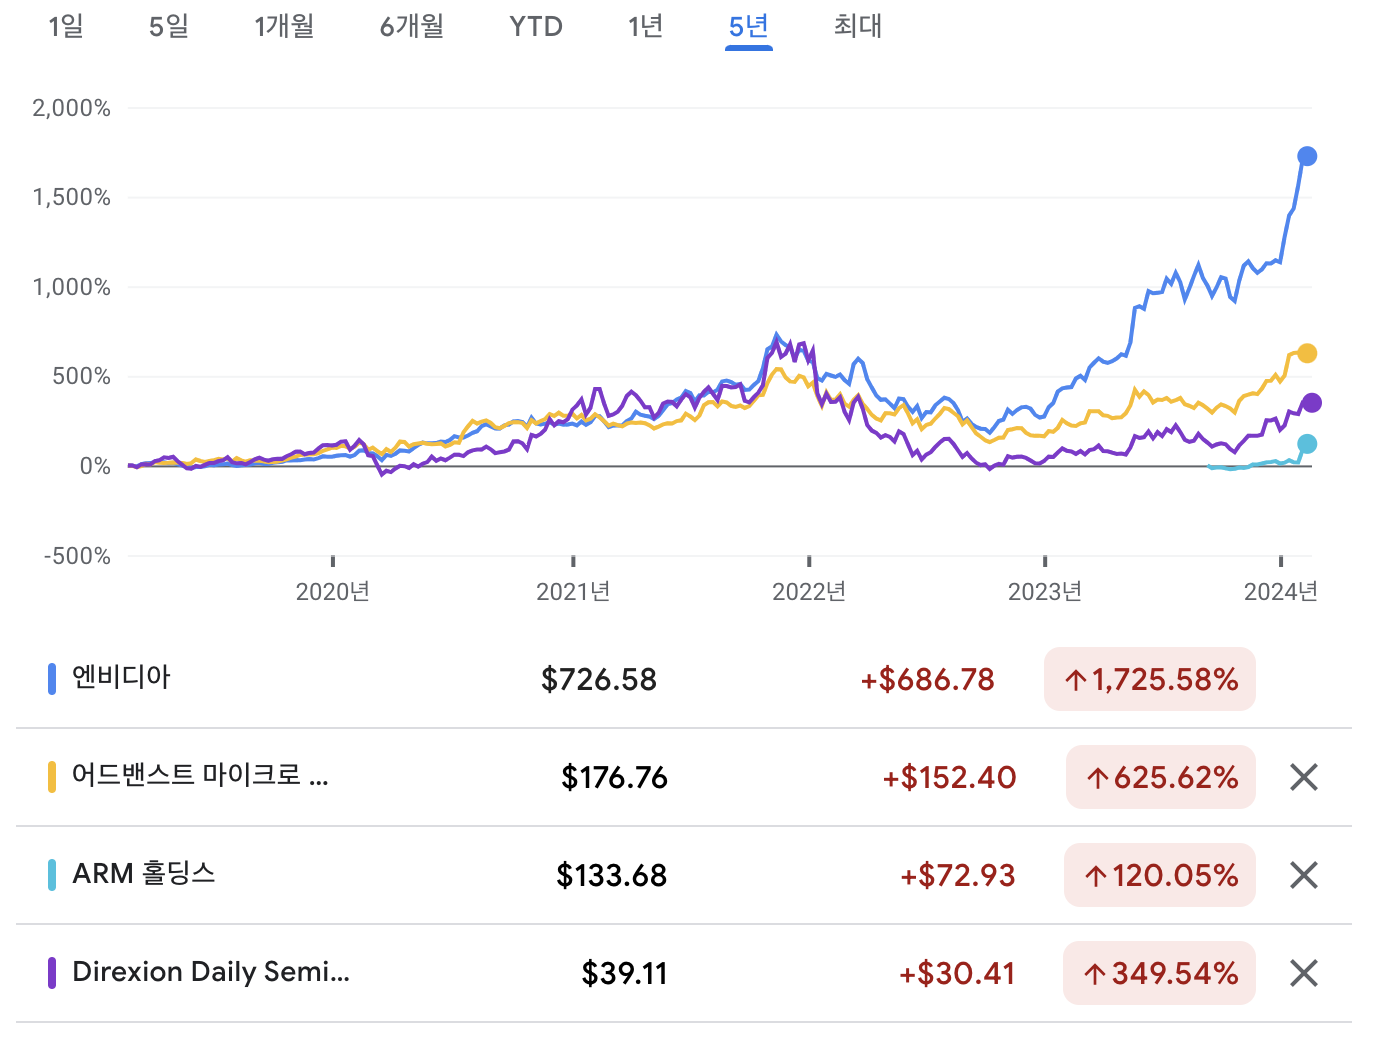This screenshot has width=1382, height=1040.
Task: Click the $726.58 price
Action: coord(599,680)
